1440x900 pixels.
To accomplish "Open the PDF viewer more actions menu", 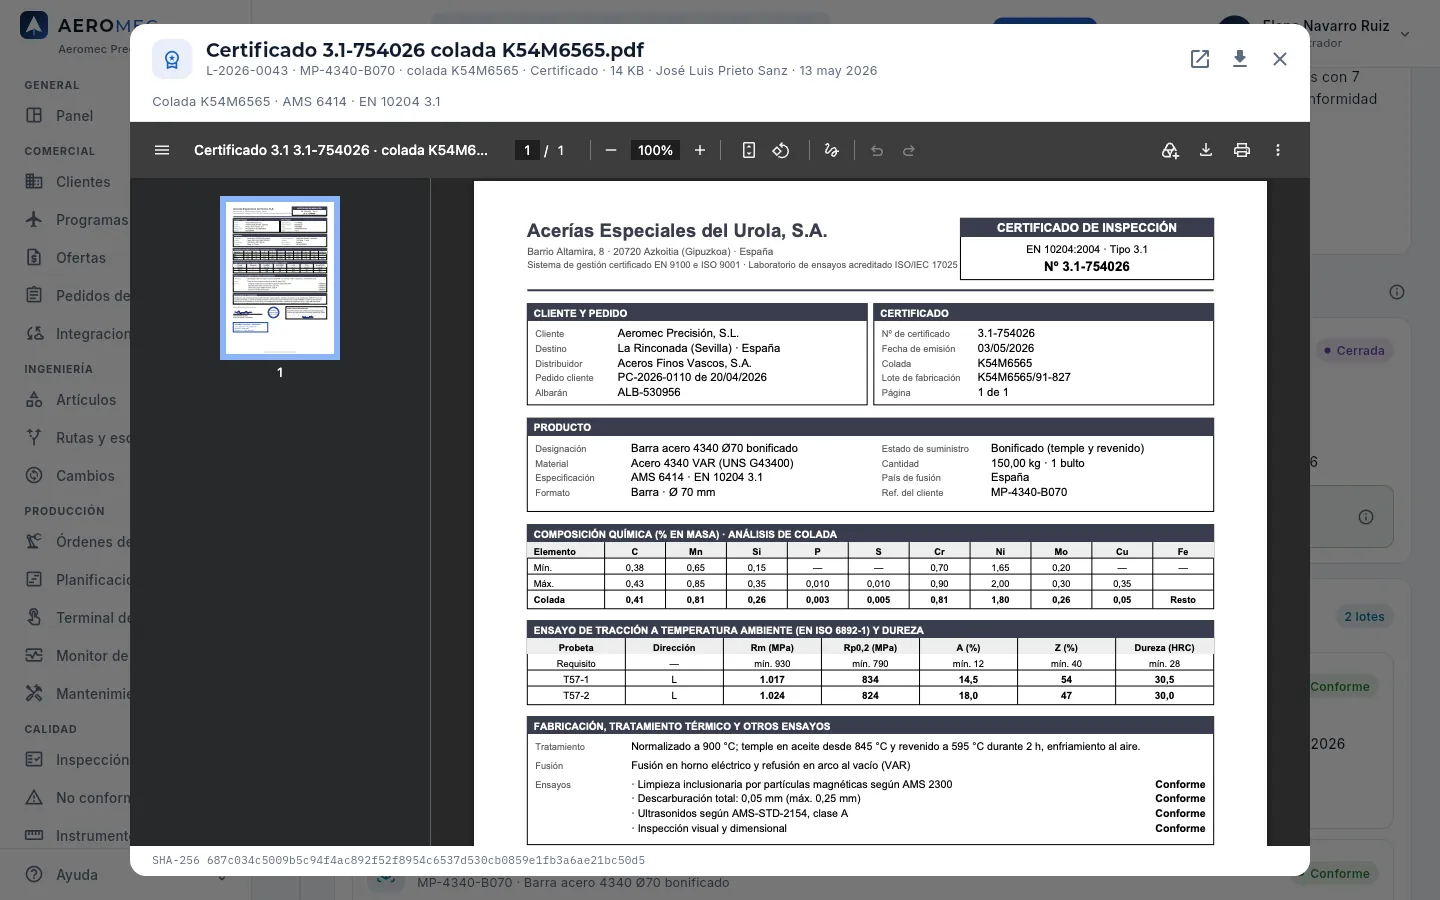I will [x=1278, y=150].
